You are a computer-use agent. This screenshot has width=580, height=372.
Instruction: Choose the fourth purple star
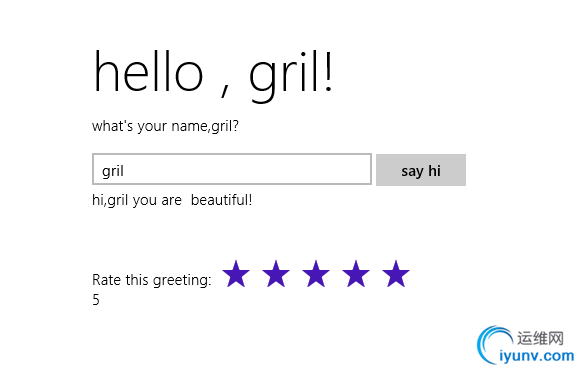click(x=356, y=274)
